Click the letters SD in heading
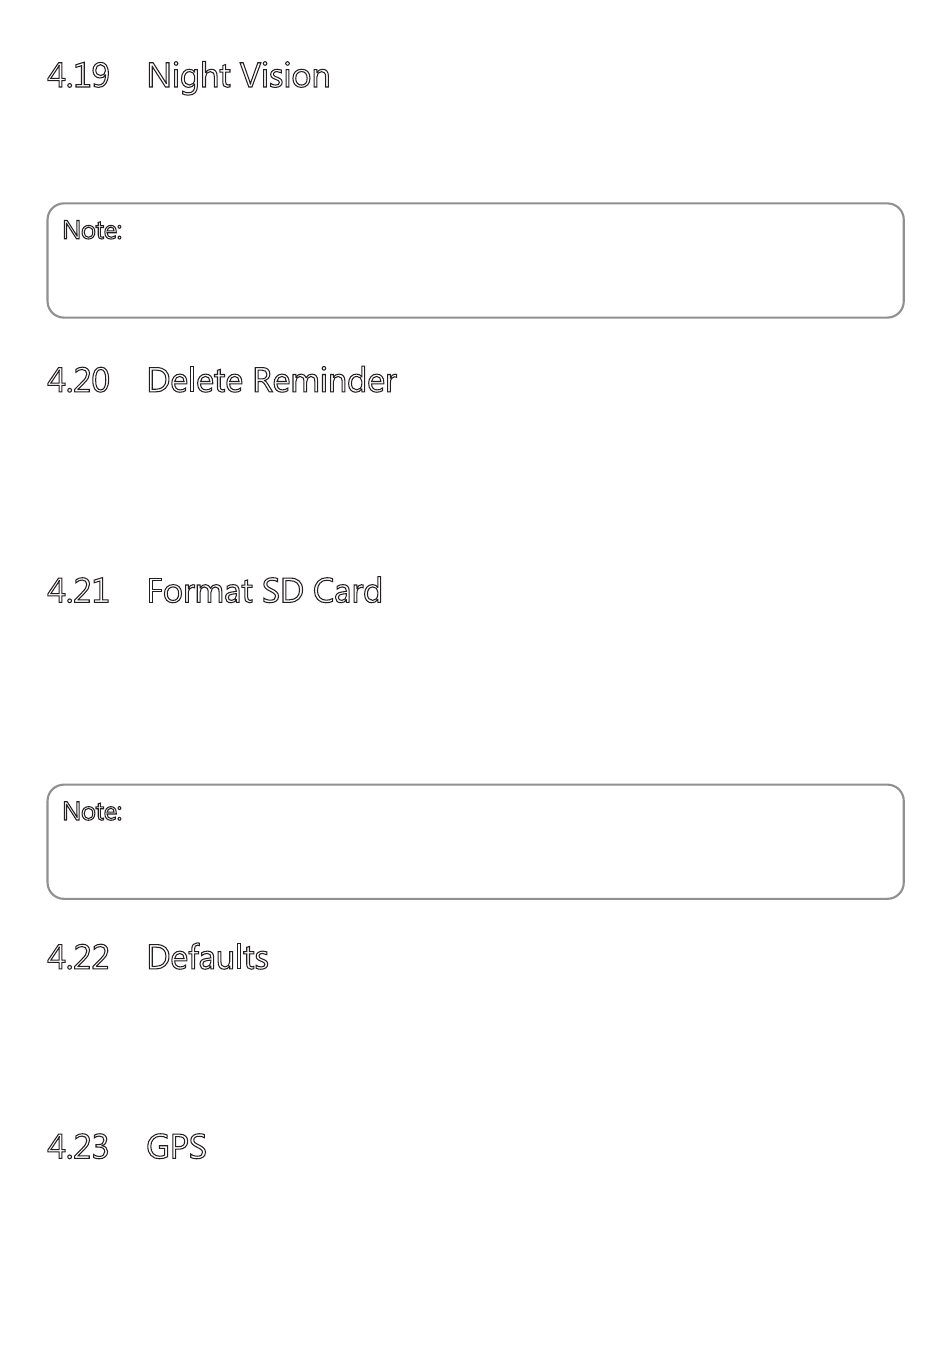 (x=283, y=590)
